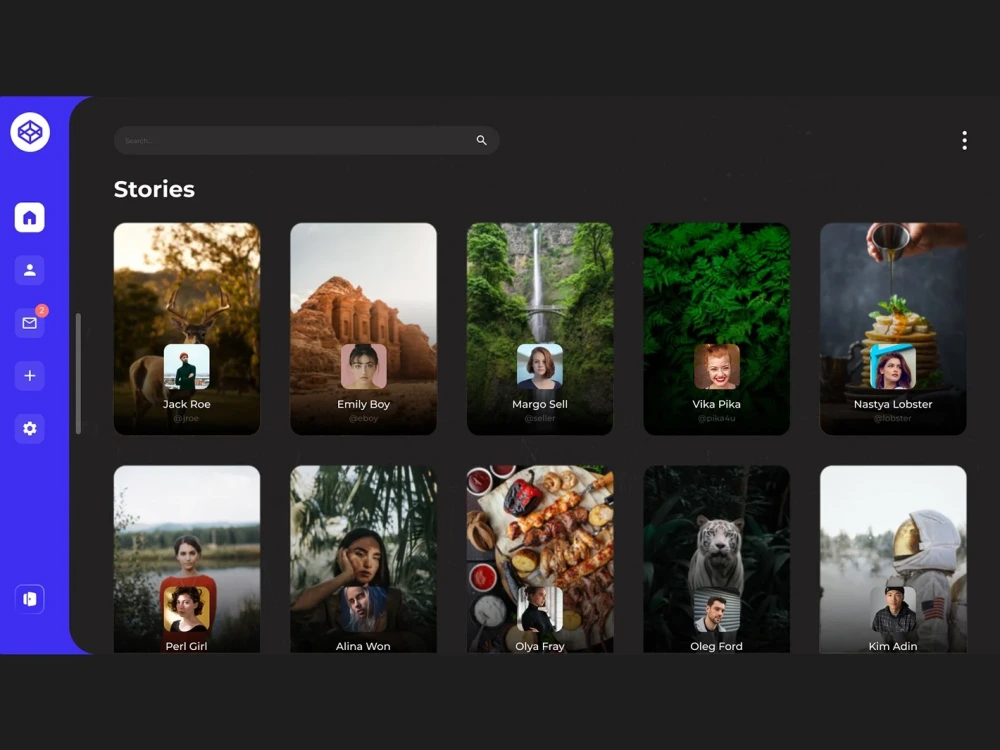
Task: Open Jack Roe's story card
Action: [187, 328]
